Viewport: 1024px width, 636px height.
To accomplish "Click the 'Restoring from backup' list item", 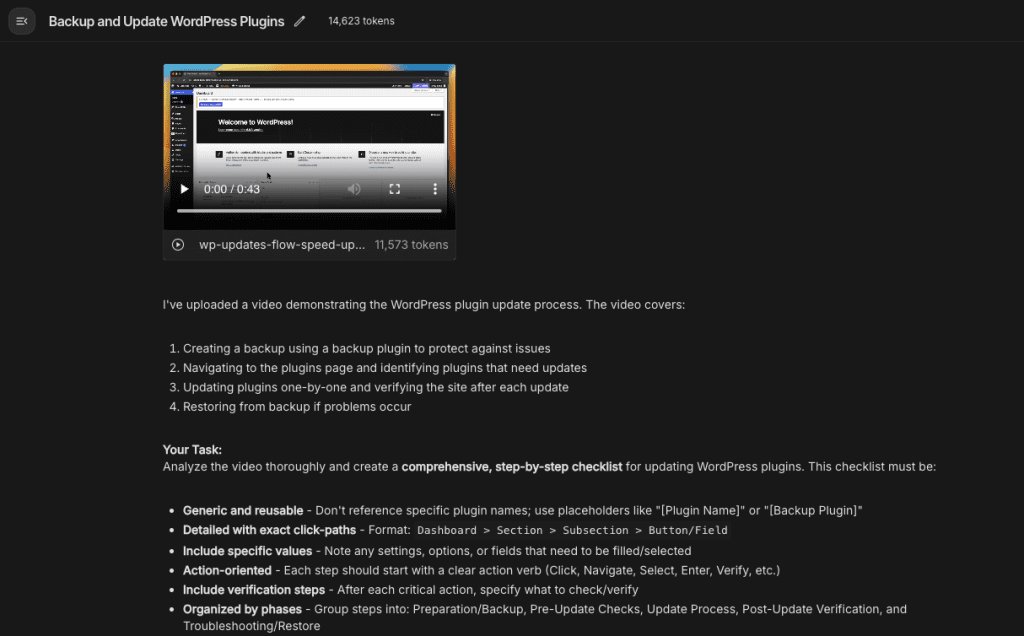I will click(x=296, y=407).
